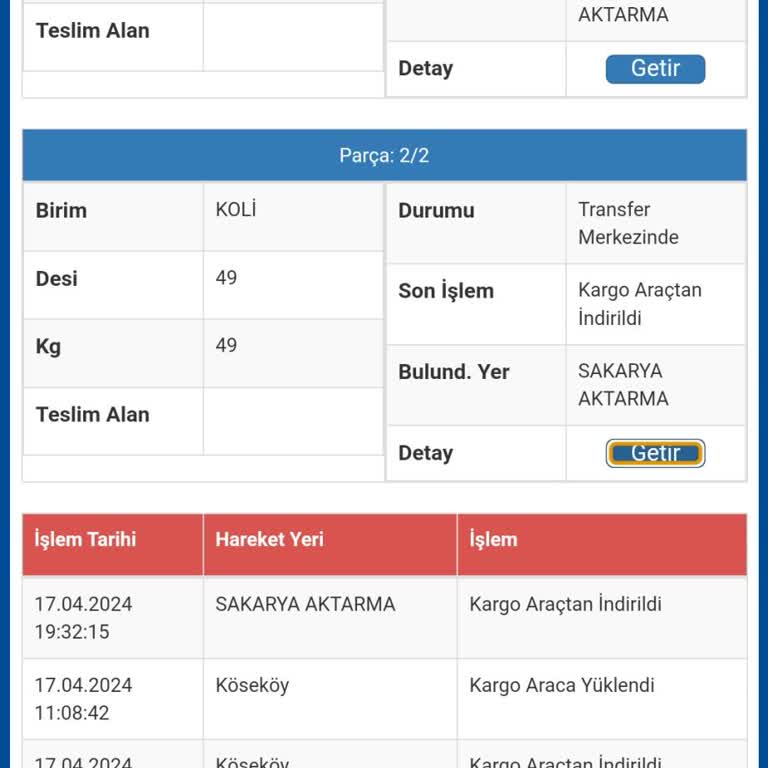This screenshot has width=768, height=768.
Task: Click the Köseköy cell at 11:08:42
Action: click(330, 699)
